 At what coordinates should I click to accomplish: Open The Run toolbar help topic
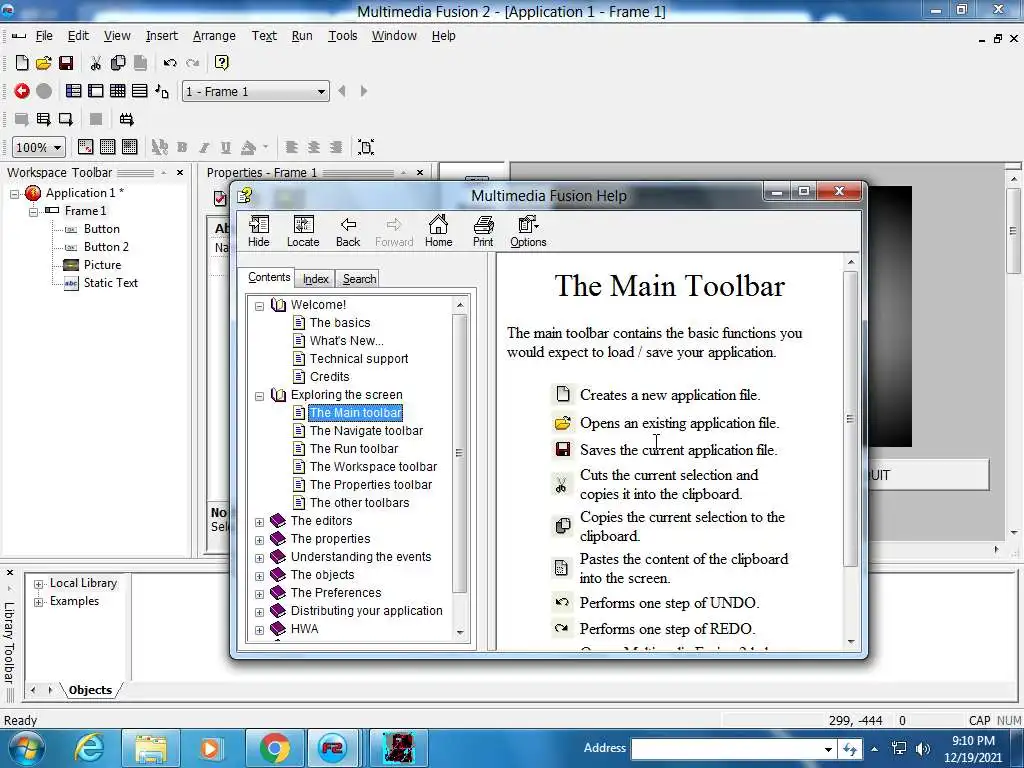click(x=353, y=449)
